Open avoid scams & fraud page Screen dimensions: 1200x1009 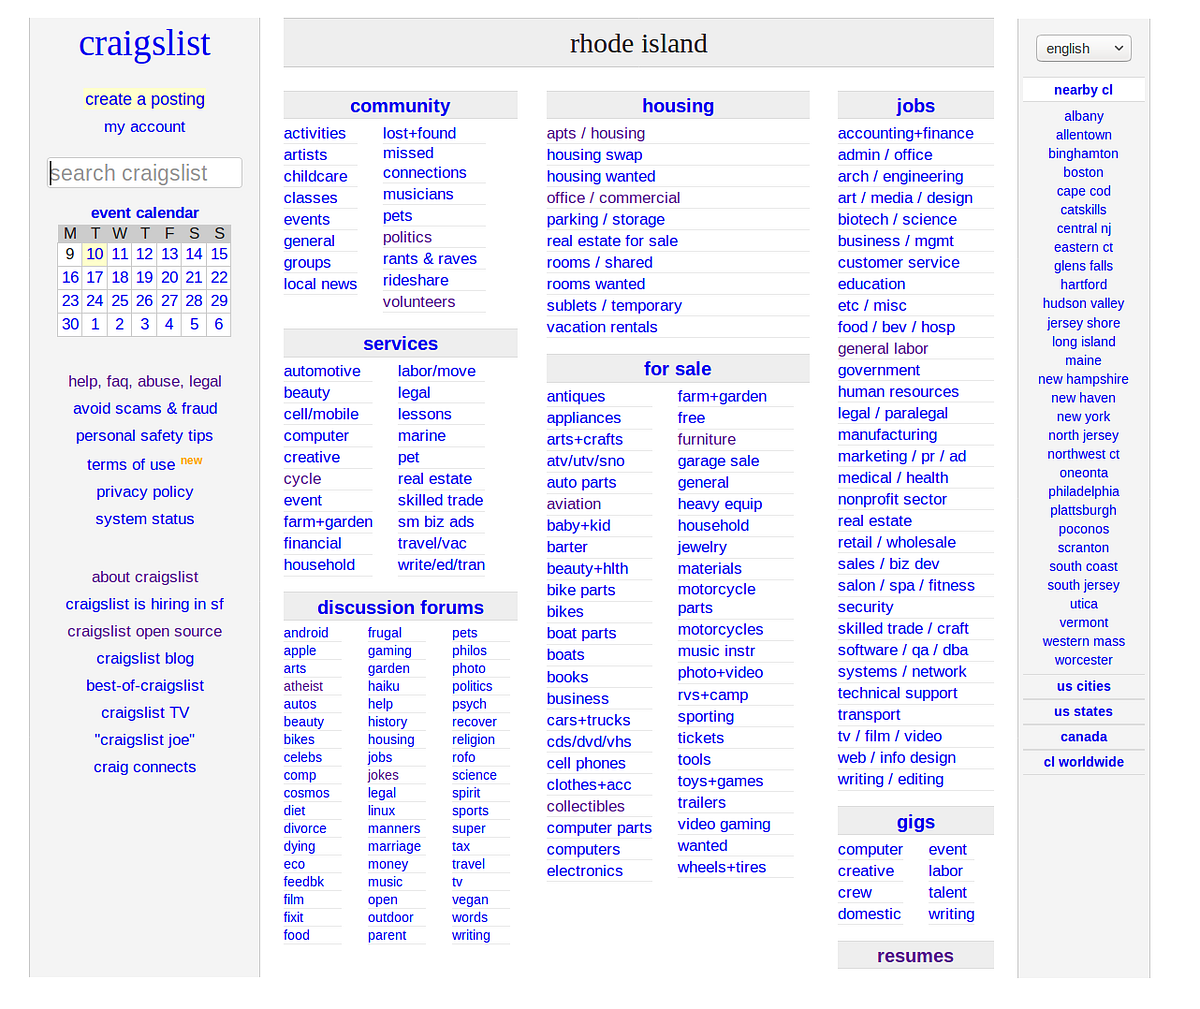145,408
